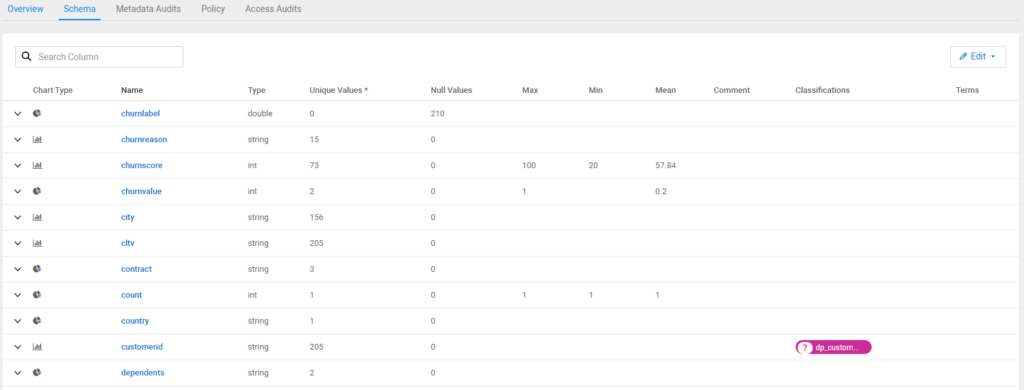This screenshot has height=390, width=1024.
Task: Click the bar chart icon for customerid
Action: coord(37,347)
